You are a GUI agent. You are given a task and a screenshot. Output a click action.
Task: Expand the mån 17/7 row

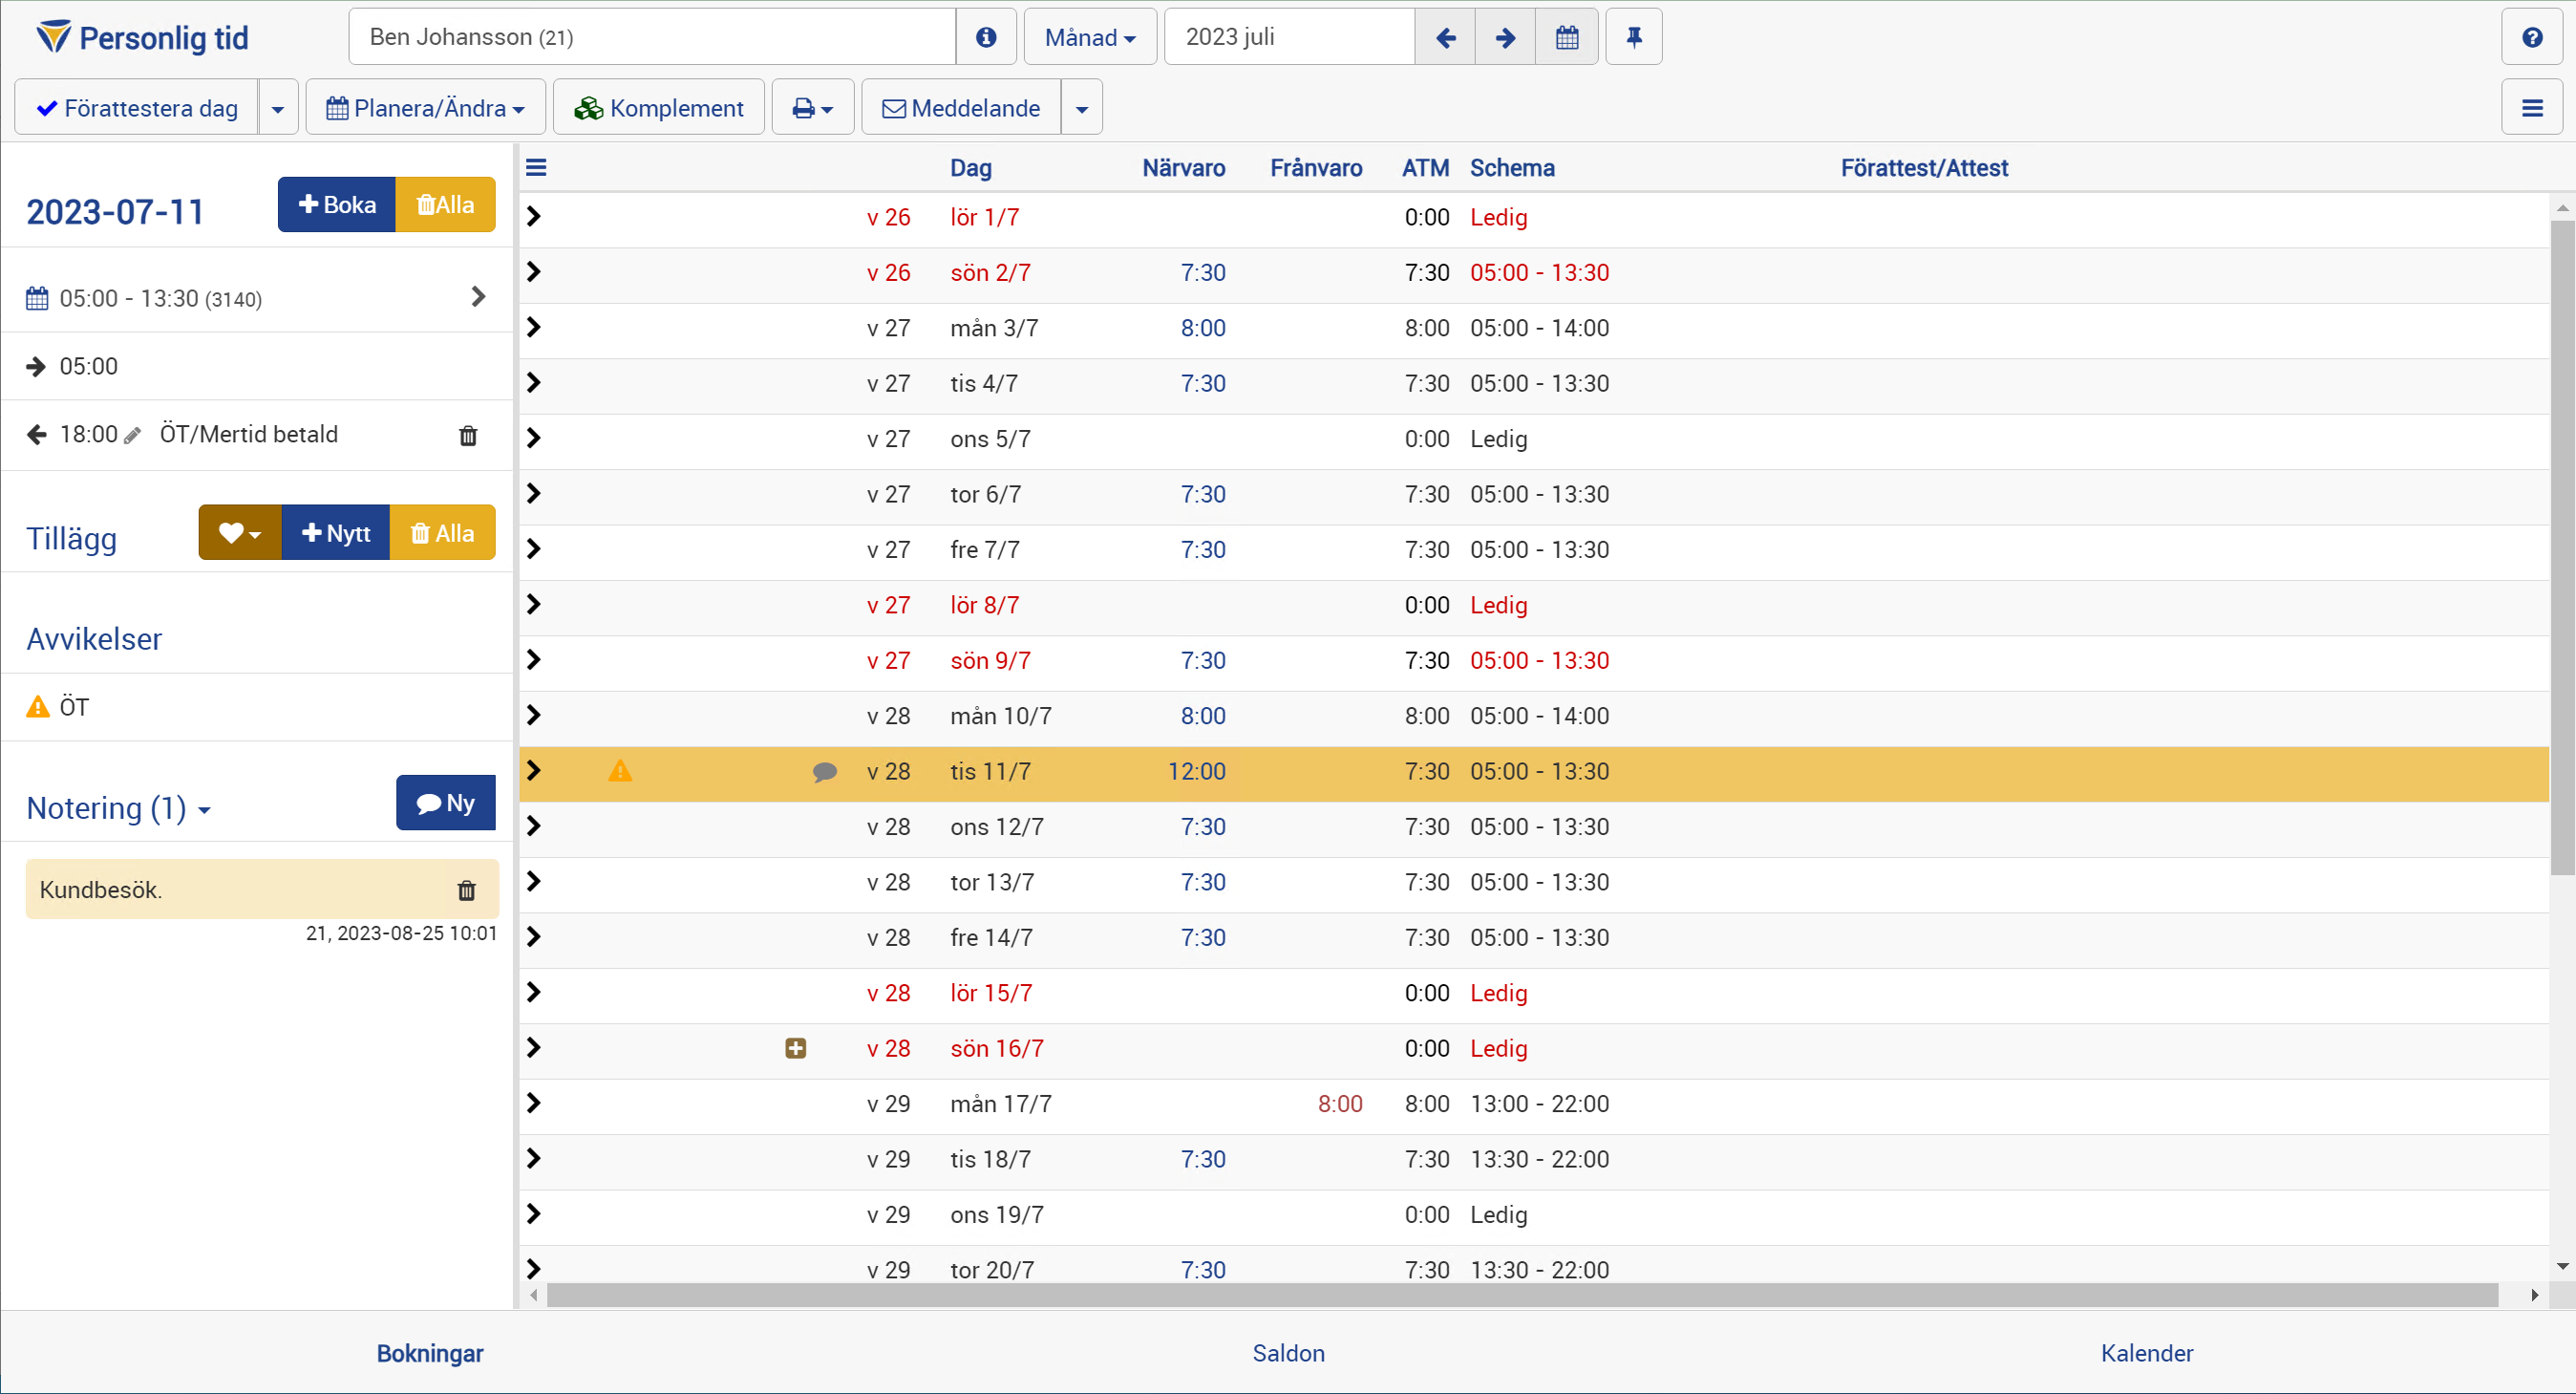[x=534, y=1103]
